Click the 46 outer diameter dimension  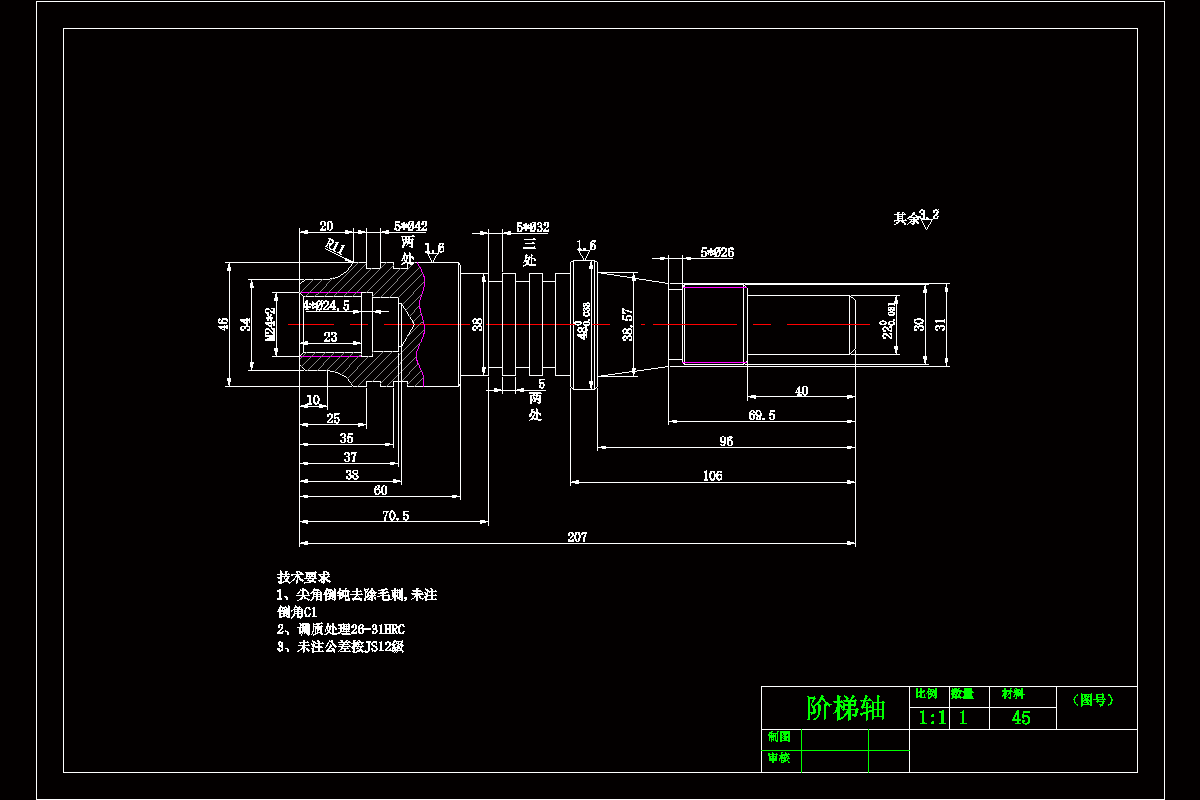[223, 324]
